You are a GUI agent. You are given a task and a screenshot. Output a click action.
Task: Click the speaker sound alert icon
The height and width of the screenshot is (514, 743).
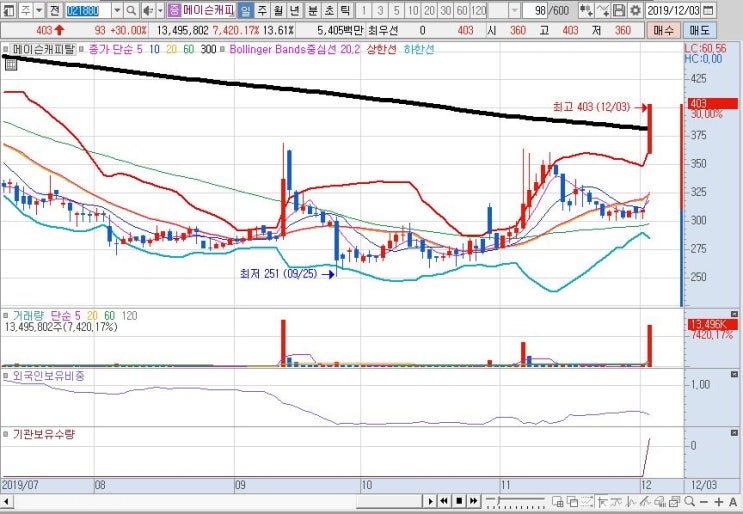148,10
